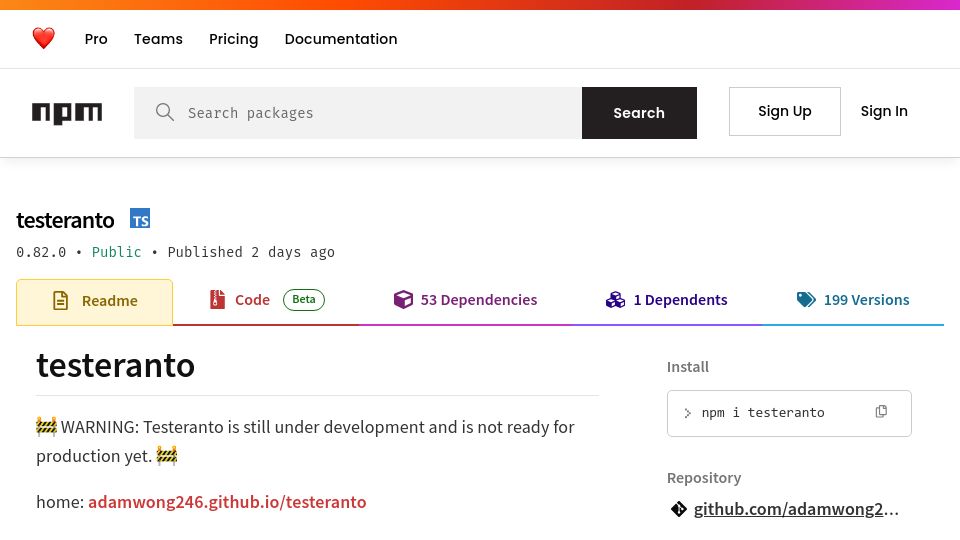Screen dimensions: 960x540
Task: Open the Pro menu item
Action: pos(96,39)
